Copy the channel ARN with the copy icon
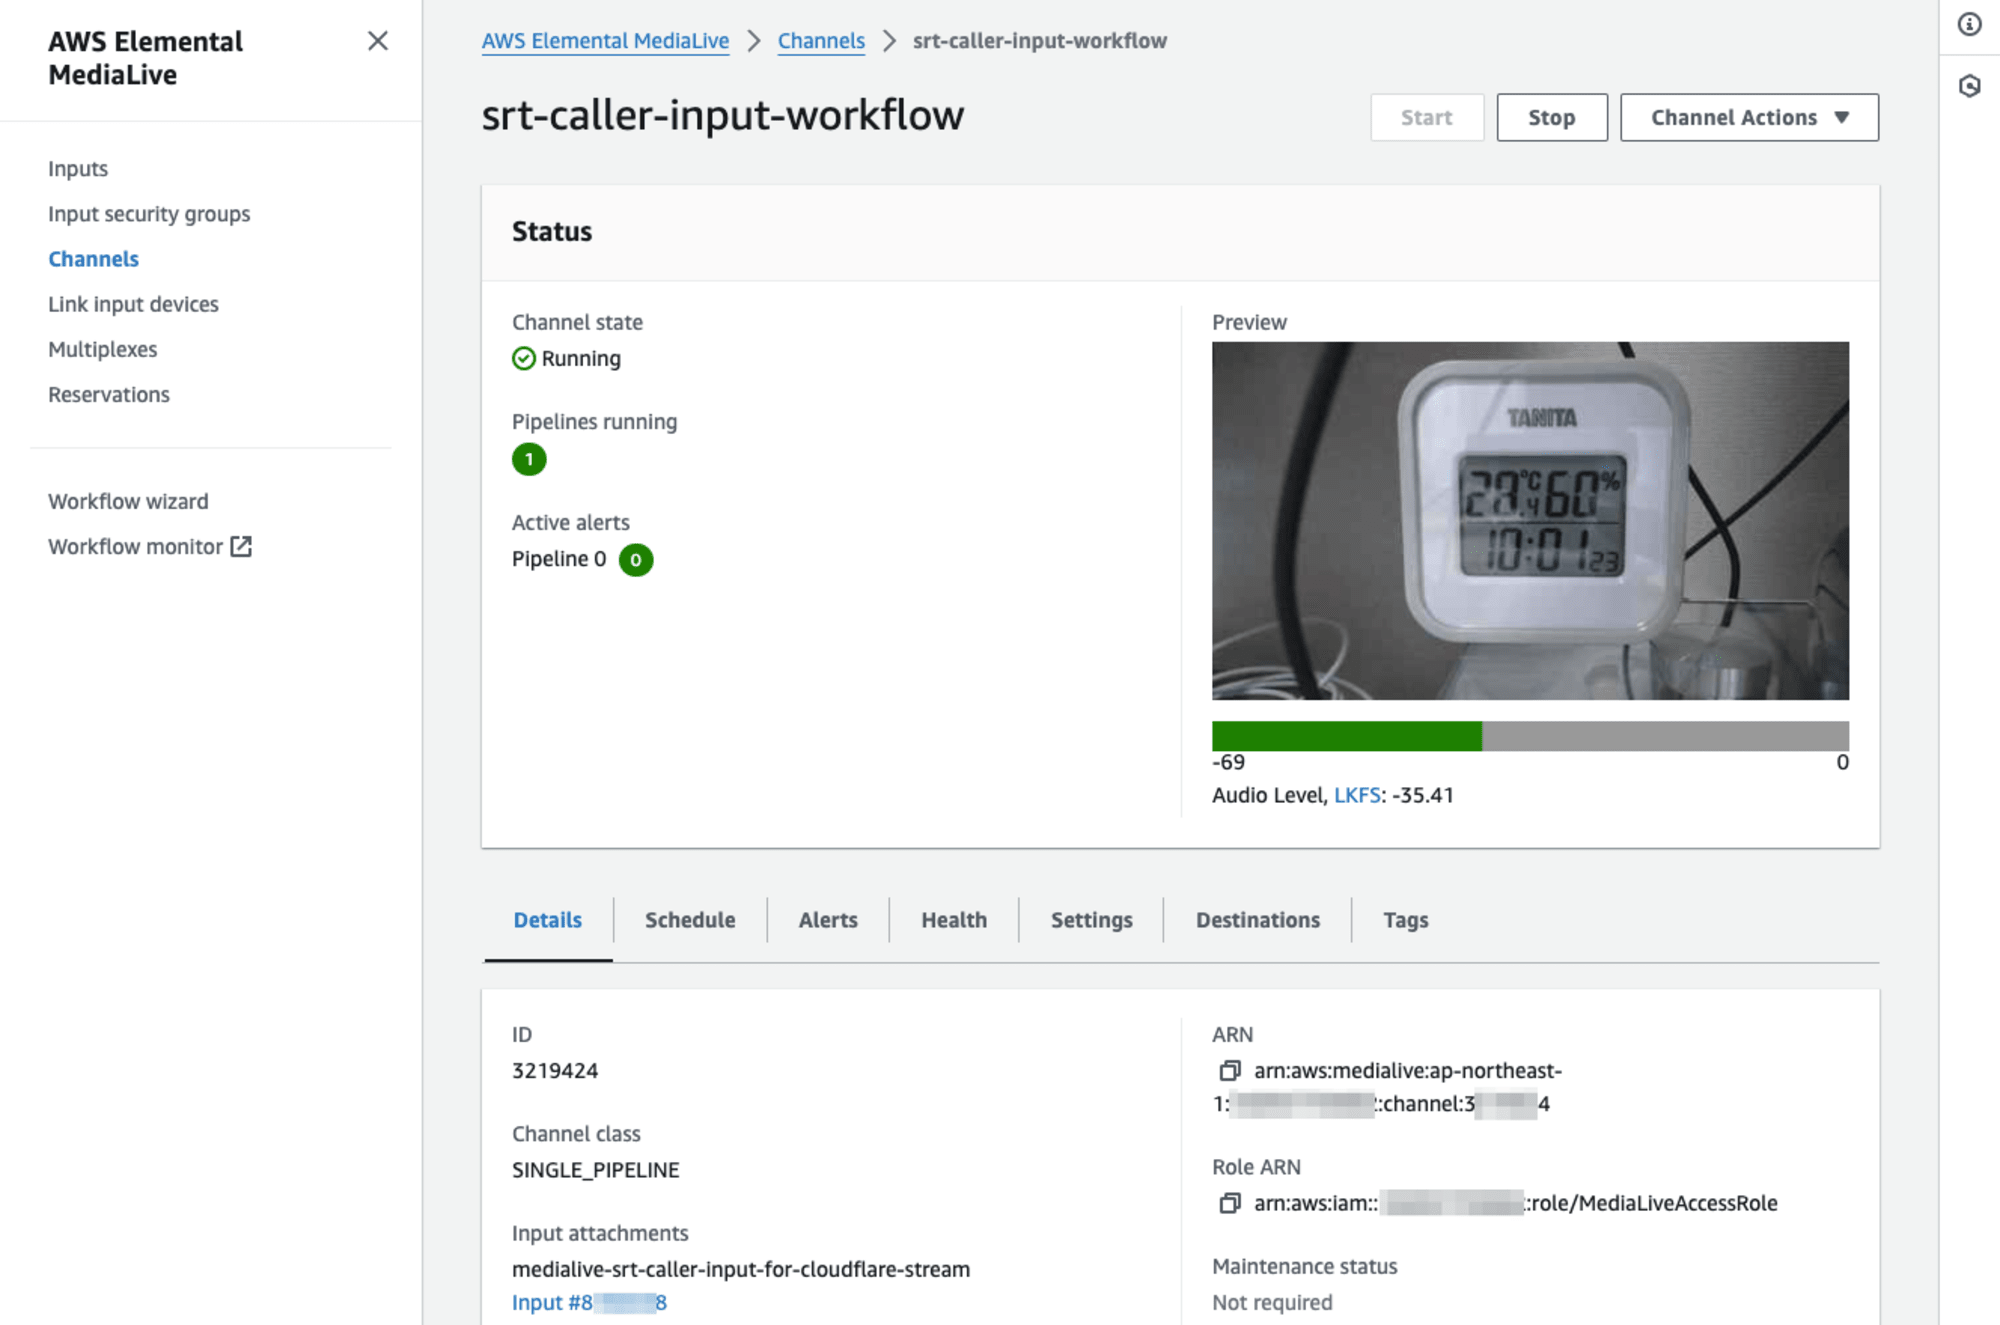The image size is (2000, 1325). click(x=1229, y=1071)
